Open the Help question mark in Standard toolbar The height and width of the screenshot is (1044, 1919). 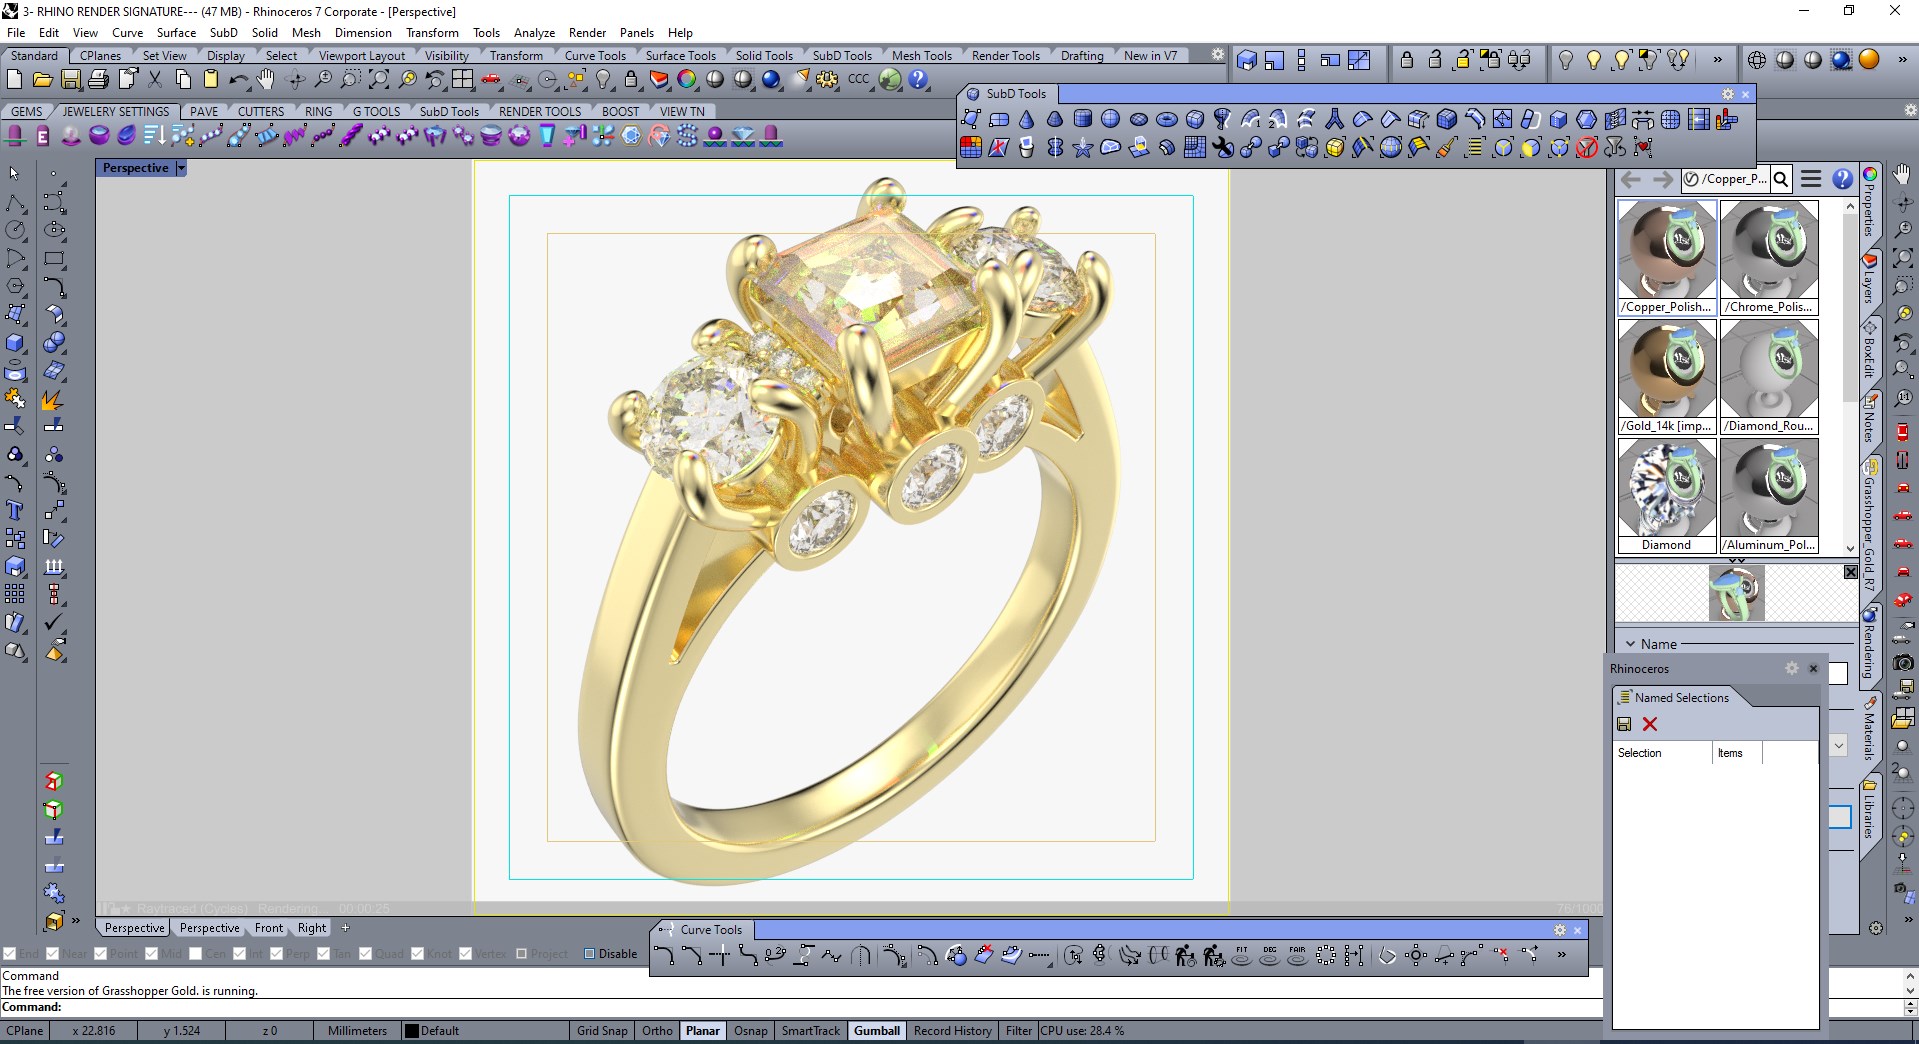pos(918,80)
